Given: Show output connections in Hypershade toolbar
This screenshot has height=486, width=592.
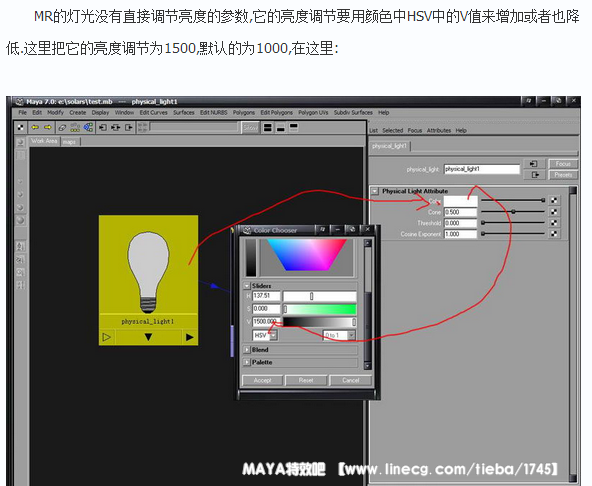Looking at the screenshot, I should click(x=129, y=128).
